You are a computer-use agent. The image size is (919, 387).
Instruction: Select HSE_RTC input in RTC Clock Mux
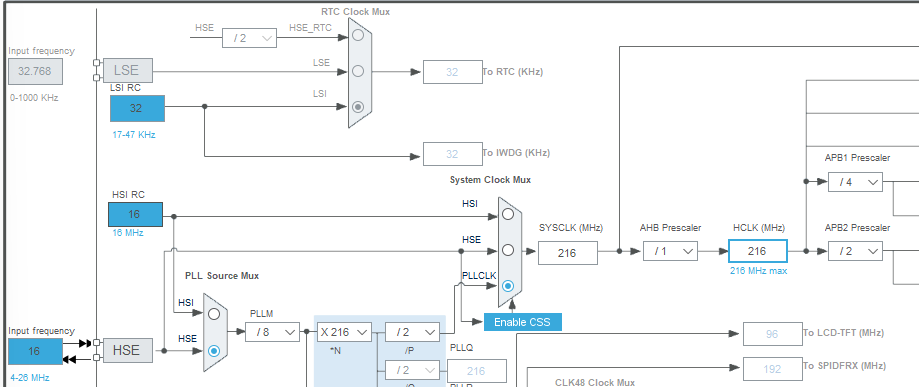[x=358, y=35]
